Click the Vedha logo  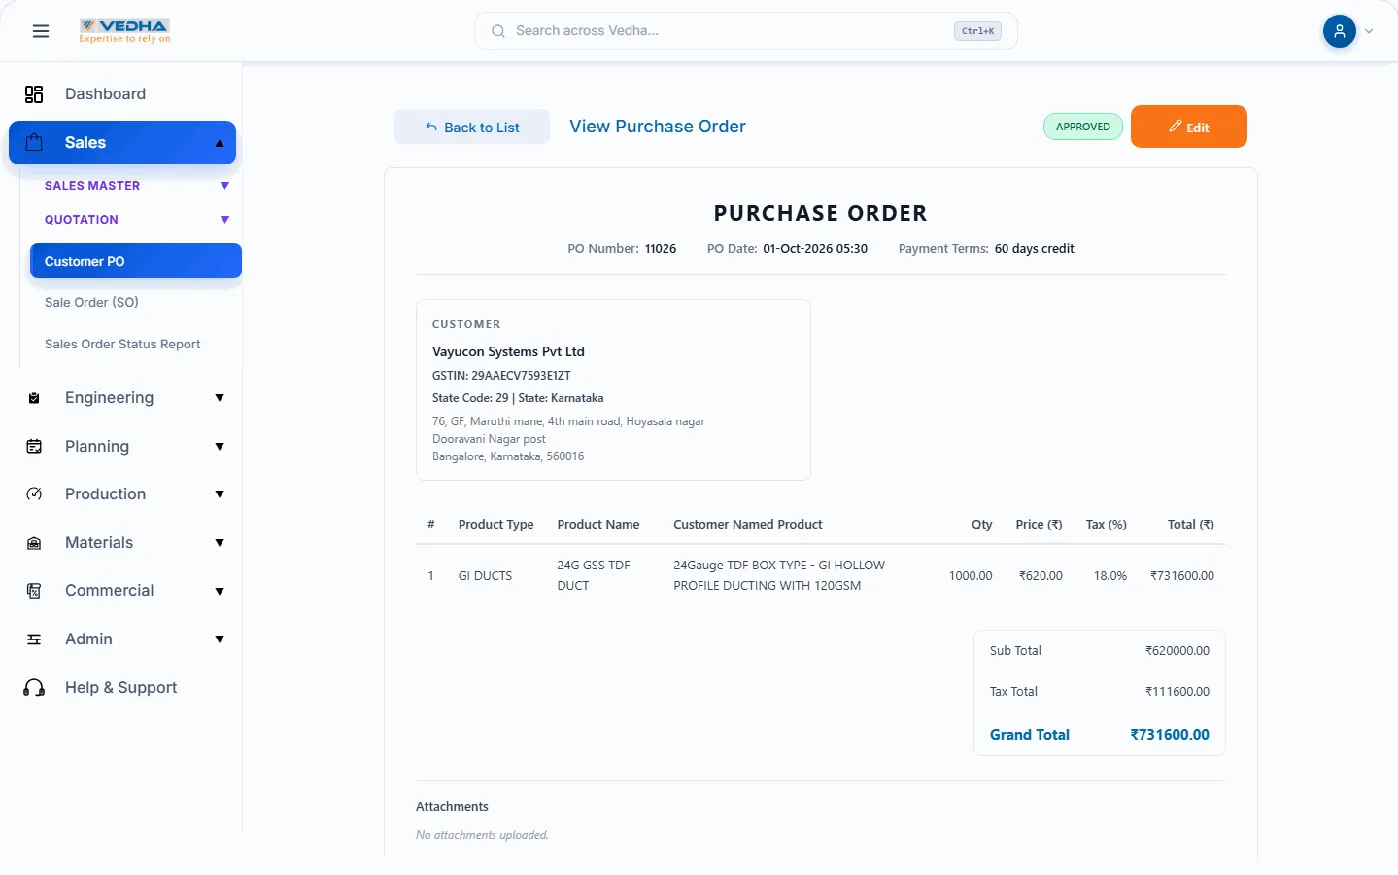point(125,31)
